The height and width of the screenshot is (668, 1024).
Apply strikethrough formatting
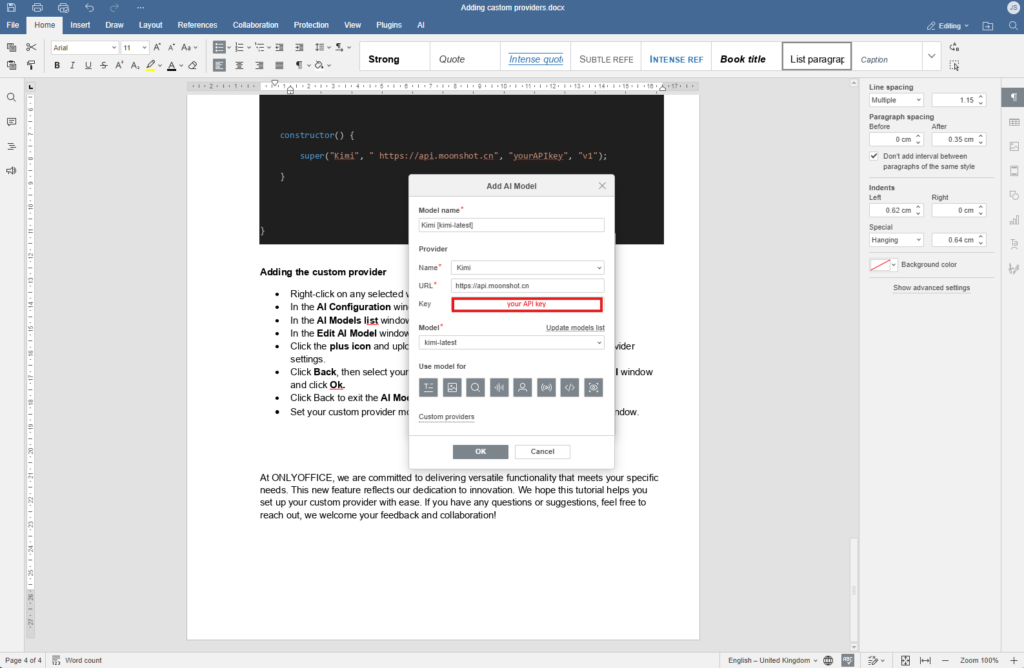click(x=104, y=65)
